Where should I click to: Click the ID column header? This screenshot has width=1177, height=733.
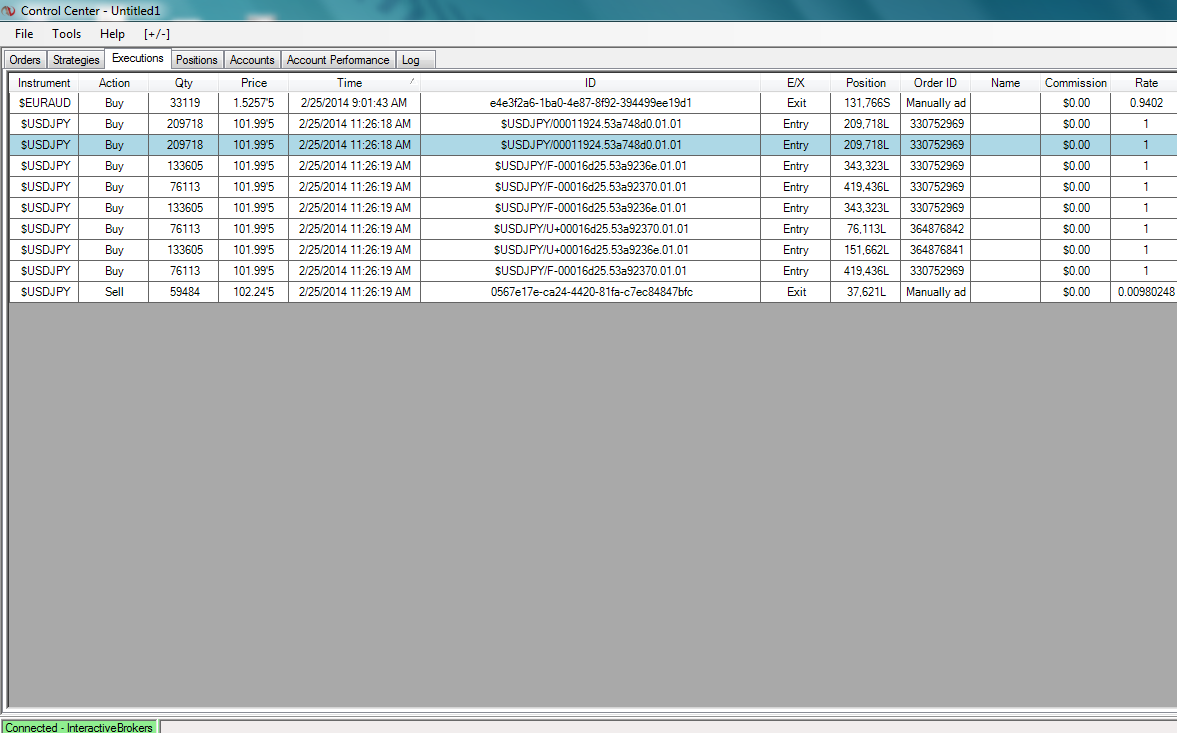590,83
